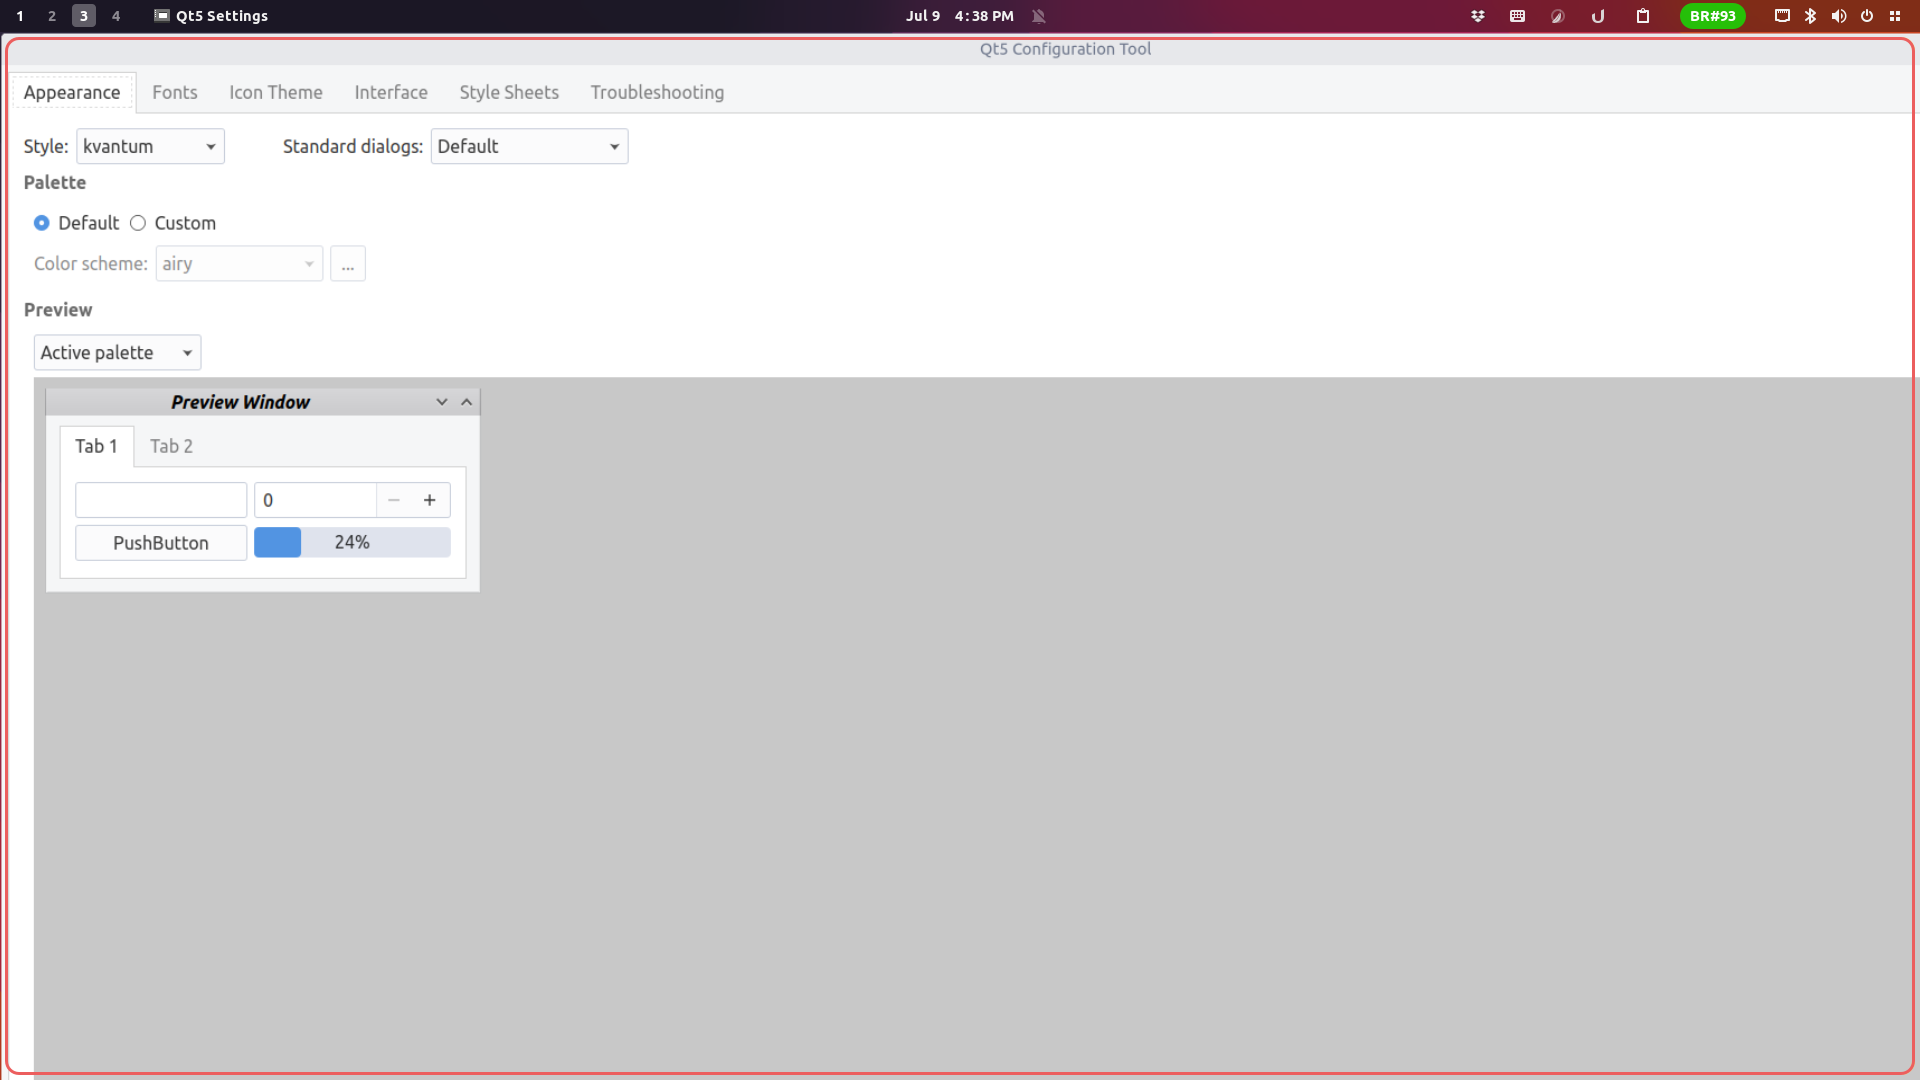Click the volume icon in the panel
This screenshot has width=1920, height=1080.
pyautogui.click(x=1839, y=16)
